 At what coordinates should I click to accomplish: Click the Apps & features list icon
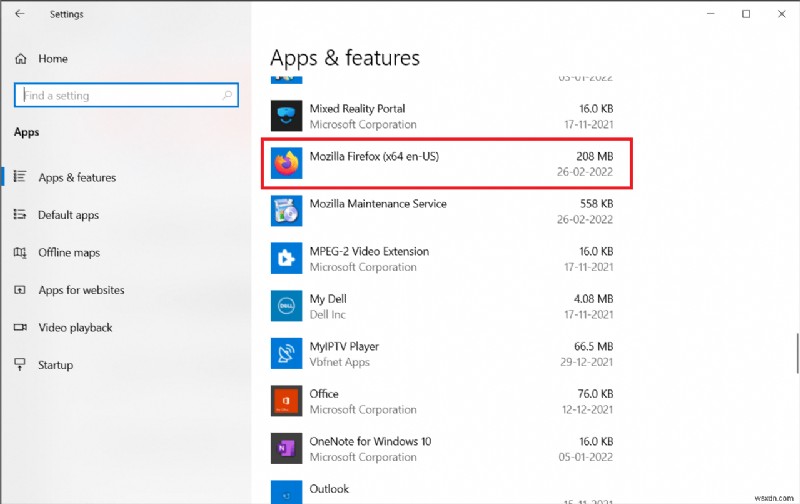(x=19, y=177)
